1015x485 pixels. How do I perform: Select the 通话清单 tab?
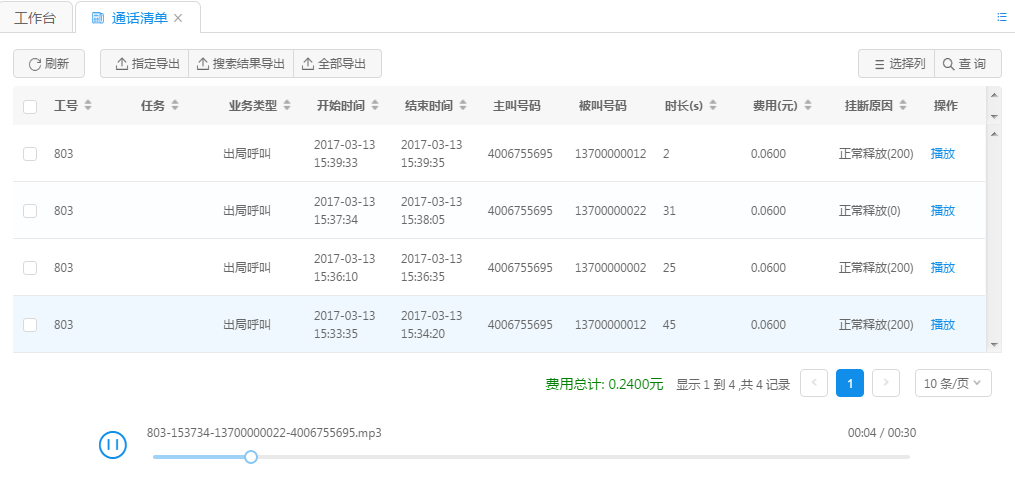tap(132, 18)
